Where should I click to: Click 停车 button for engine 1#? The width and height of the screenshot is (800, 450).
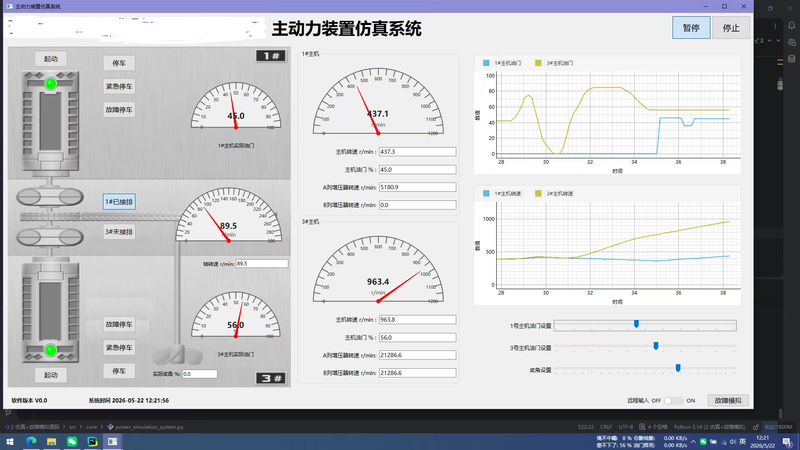coord(119,63)
